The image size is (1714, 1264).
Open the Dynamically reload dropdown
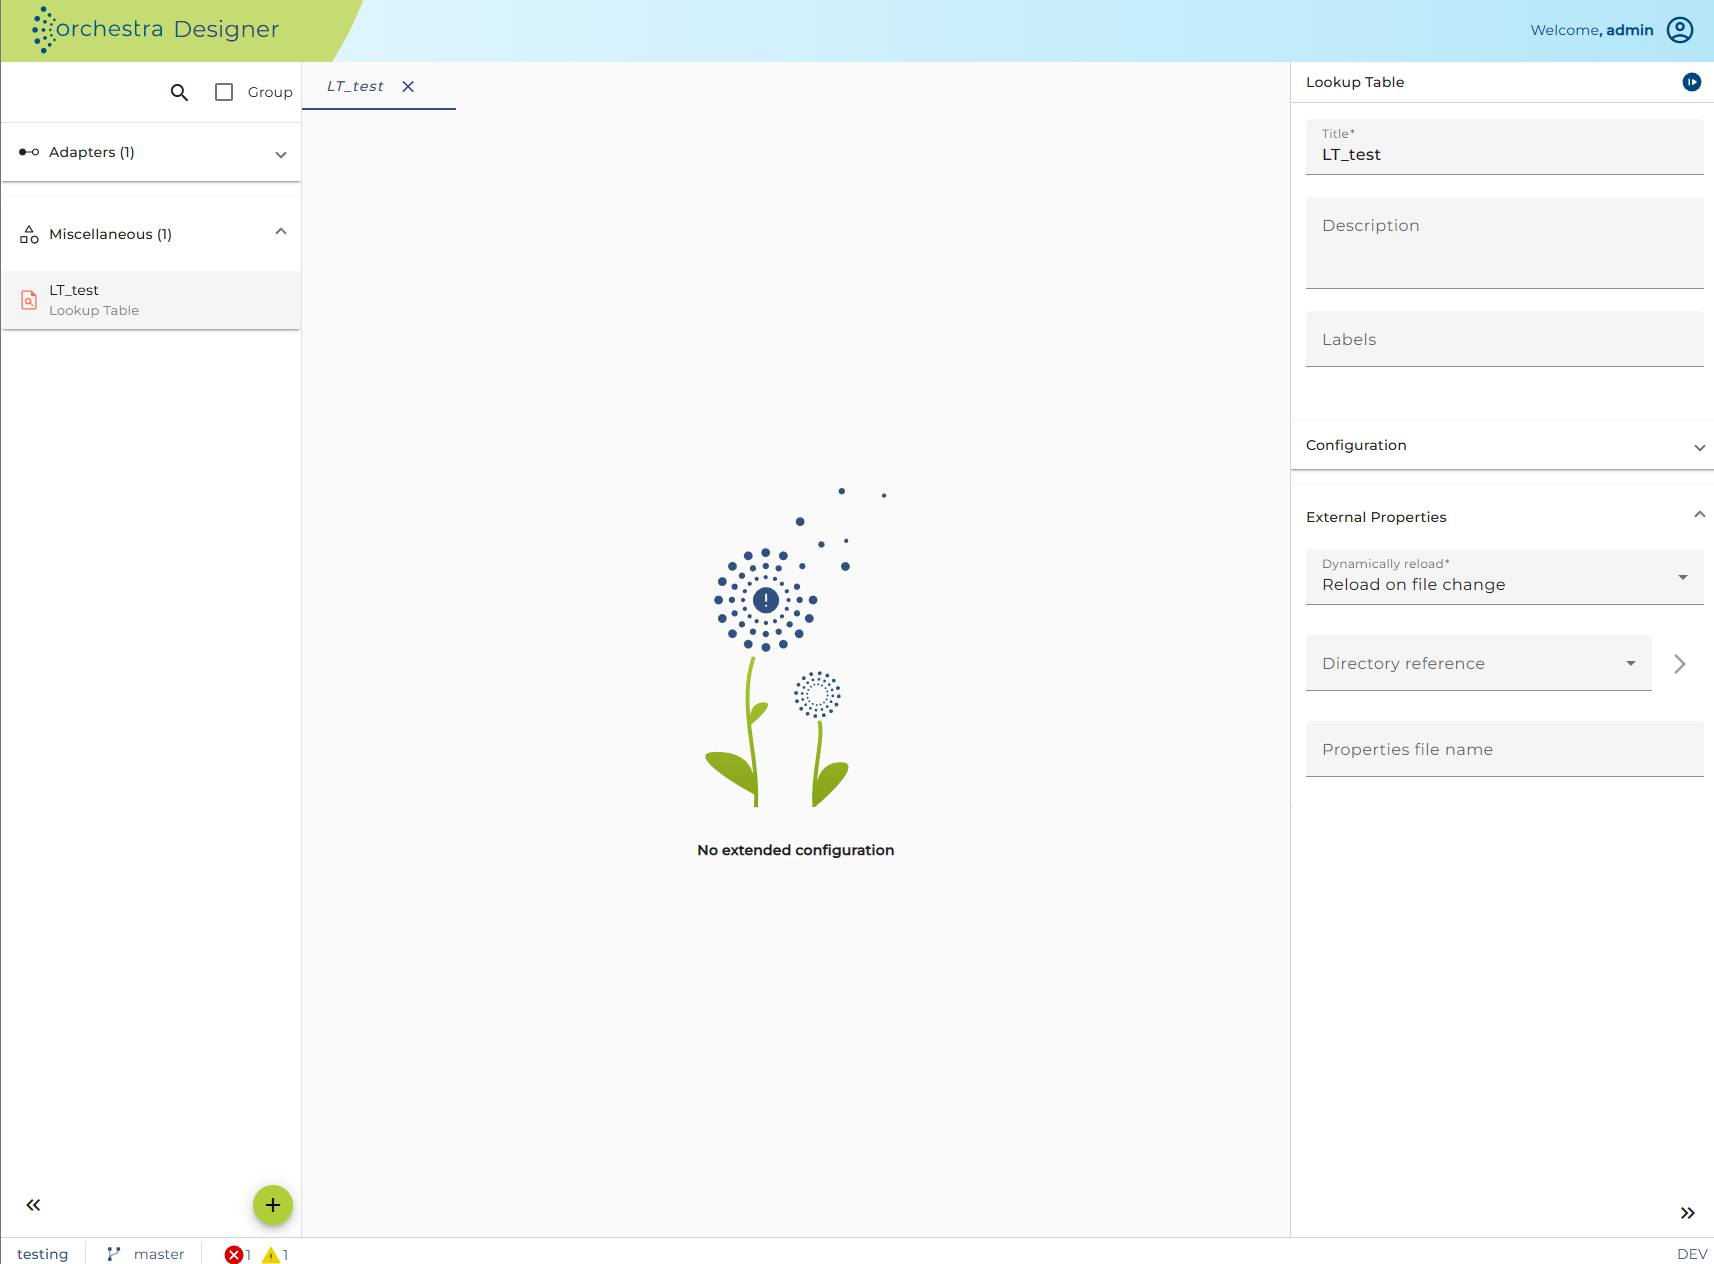click(1505, 577)
